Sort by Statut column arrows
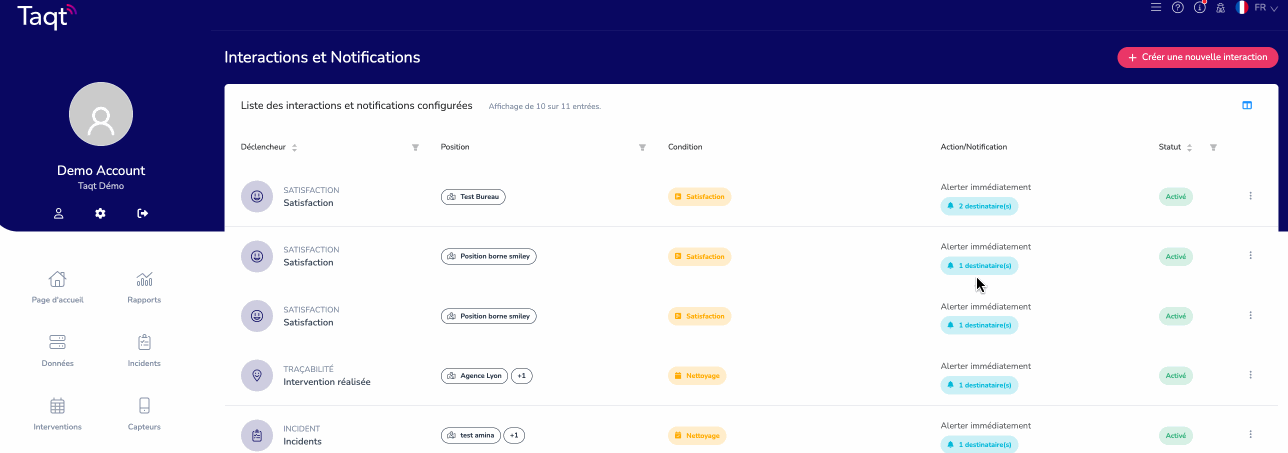Viewport: 1288px width, 453px height. [1189, 148]
